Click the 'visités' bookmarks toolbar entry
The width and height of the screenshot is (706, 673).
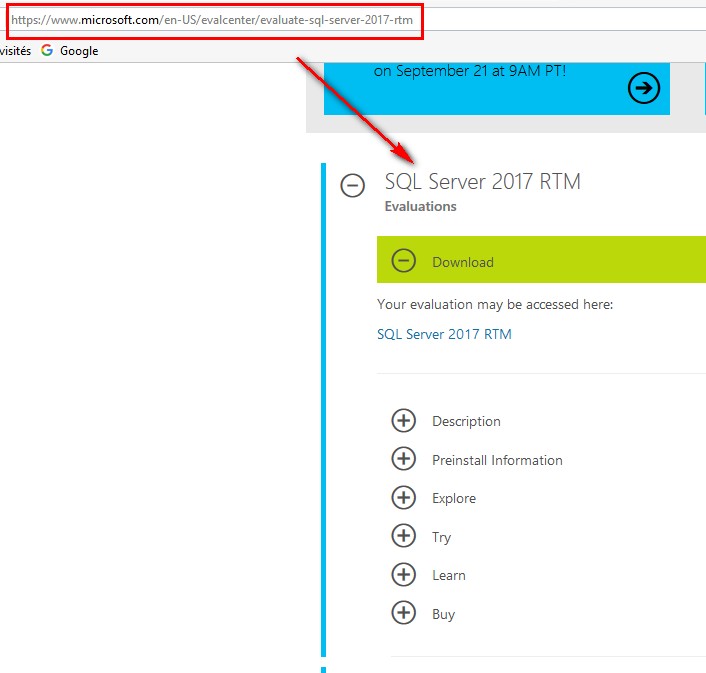tap(15, 51)
